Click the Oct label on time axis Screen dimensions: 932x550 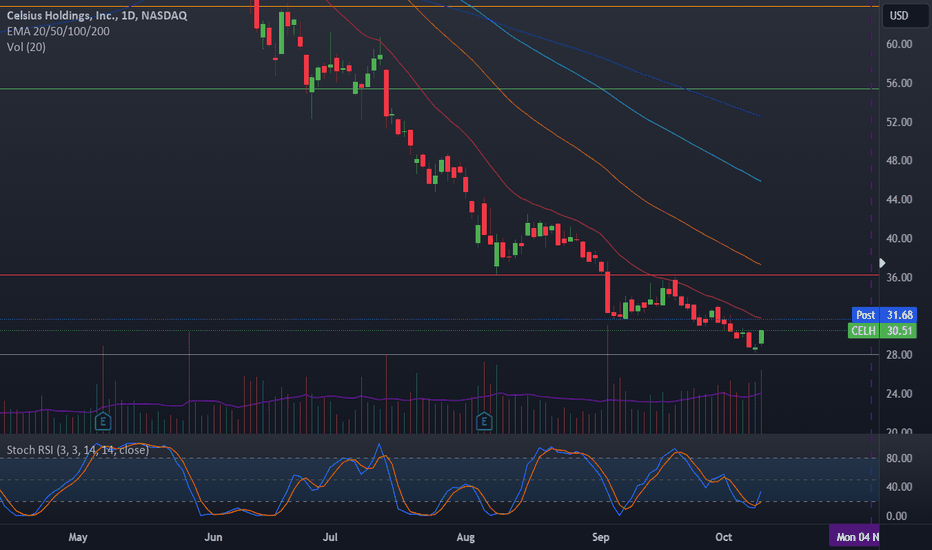point(723,537)
